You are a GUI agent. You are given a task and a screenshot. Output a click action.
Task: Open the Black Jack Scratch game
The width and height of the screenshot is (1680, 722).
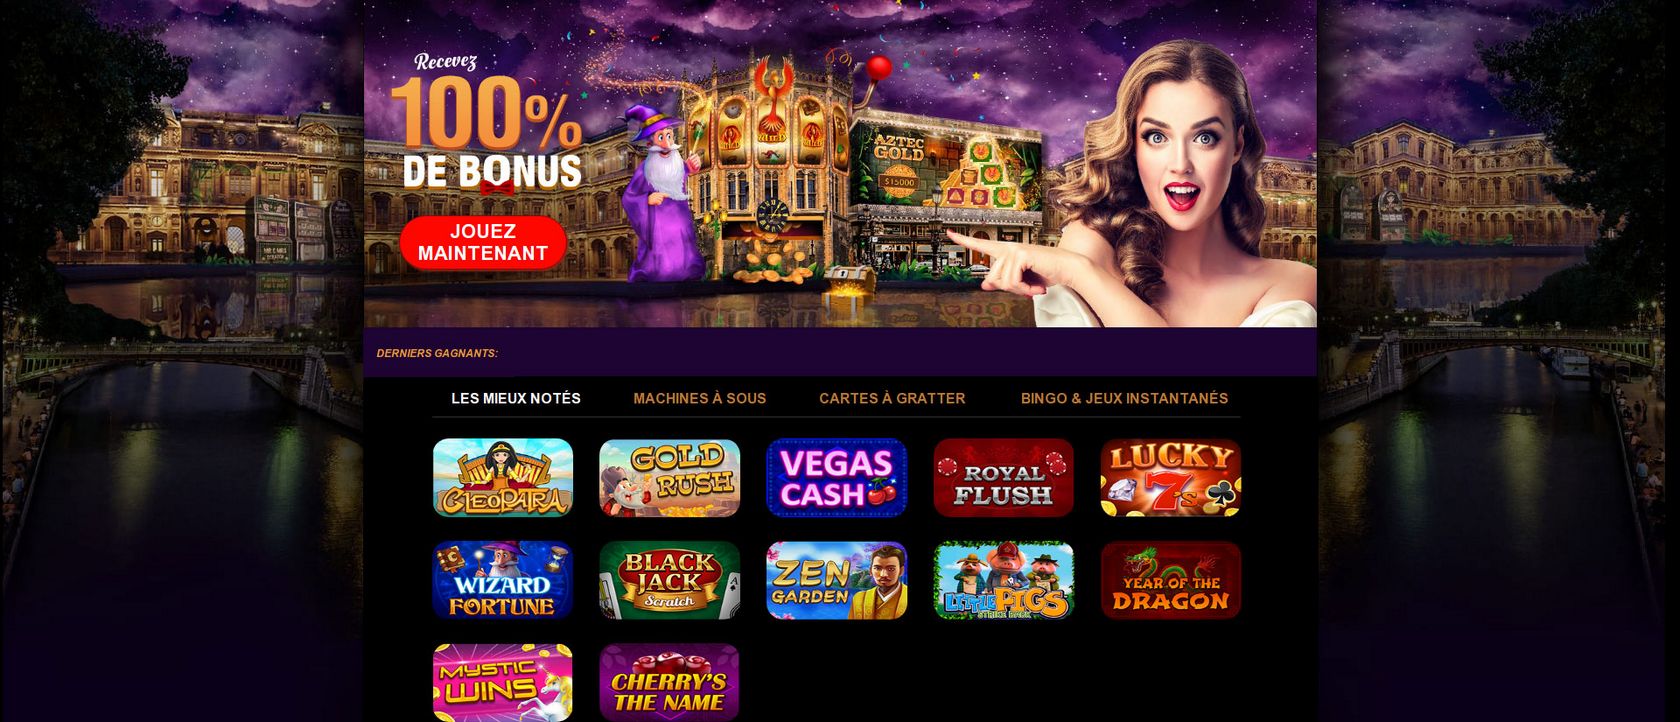[669, 581]
